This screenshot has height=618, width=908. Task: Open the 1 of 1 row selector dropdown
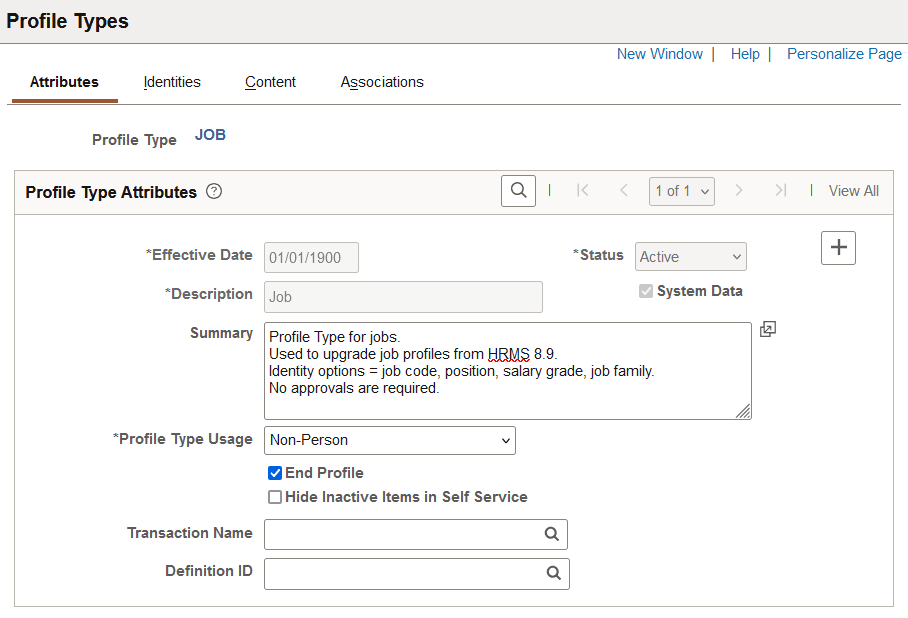[x=681, y=191]
